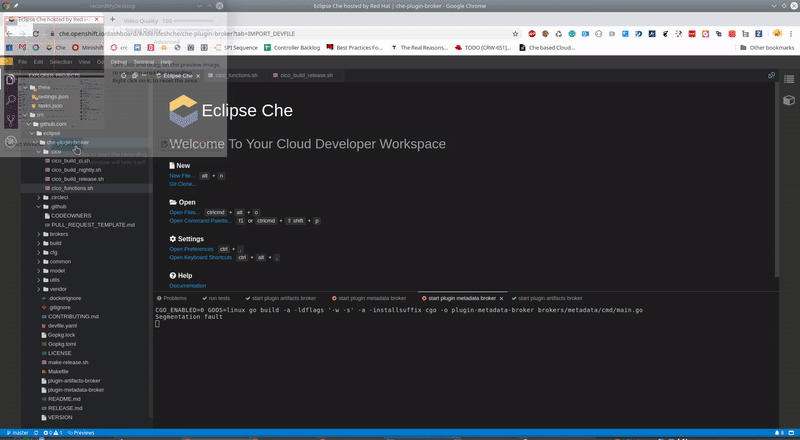This screenshot has width=800, height=440.
Task: Open the Makefile in explorer
Action: [58, 372]
